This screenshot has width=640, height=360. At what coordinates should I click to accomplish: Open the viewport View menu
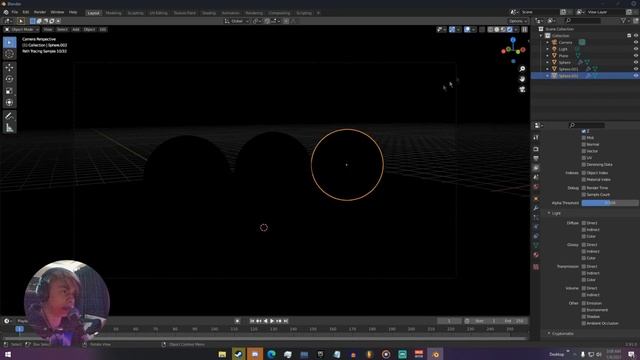tap(48, 29)
